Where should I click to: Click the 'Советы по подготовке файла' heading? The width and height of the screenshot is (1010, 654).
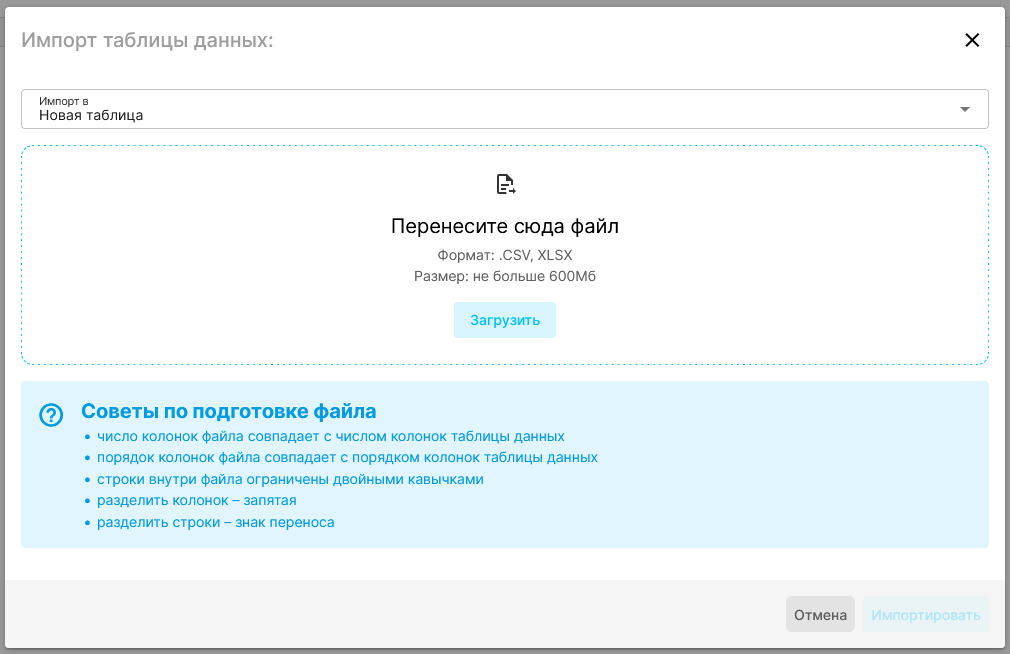pyautogui.click(x=228, y=411)
